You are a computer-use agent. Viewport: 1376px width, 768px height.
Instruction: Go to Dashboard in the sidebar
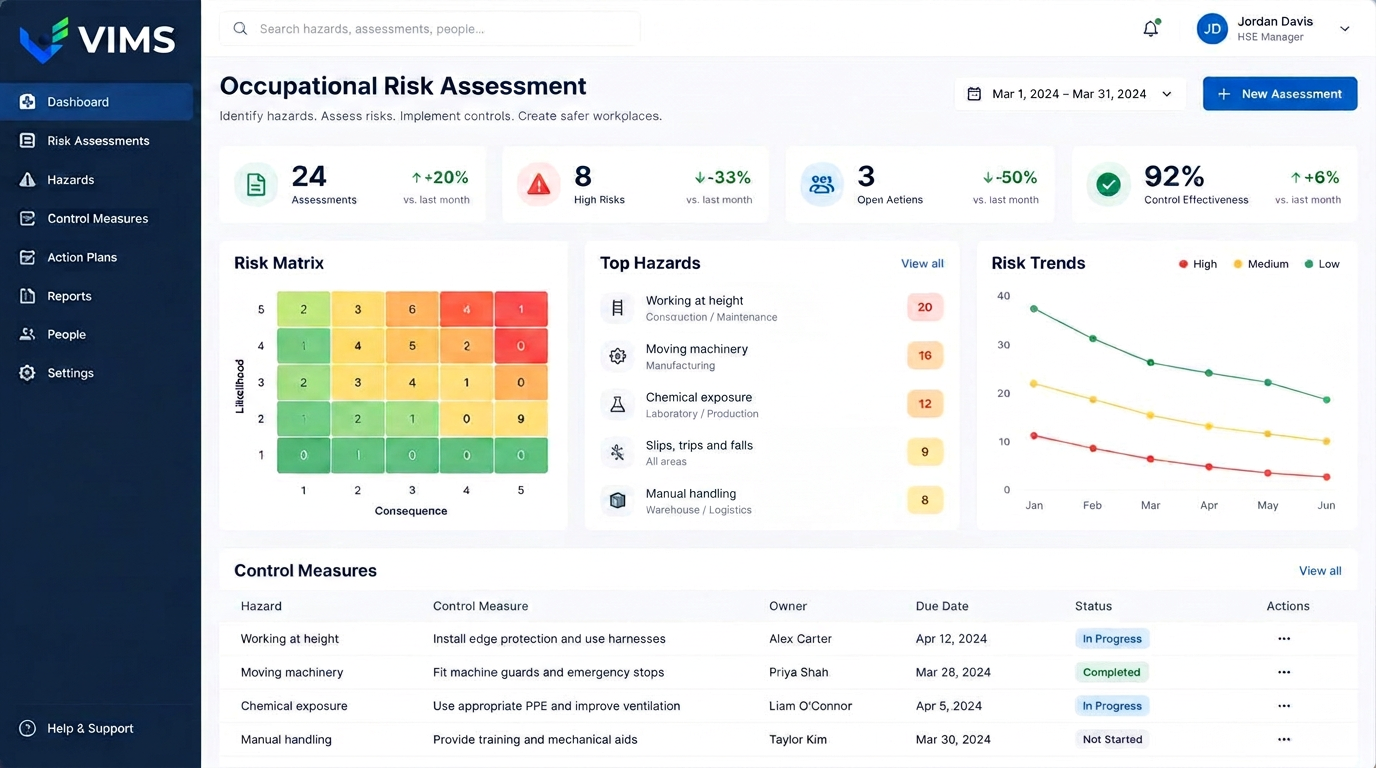pyautogui.click(x=97, y=102)
